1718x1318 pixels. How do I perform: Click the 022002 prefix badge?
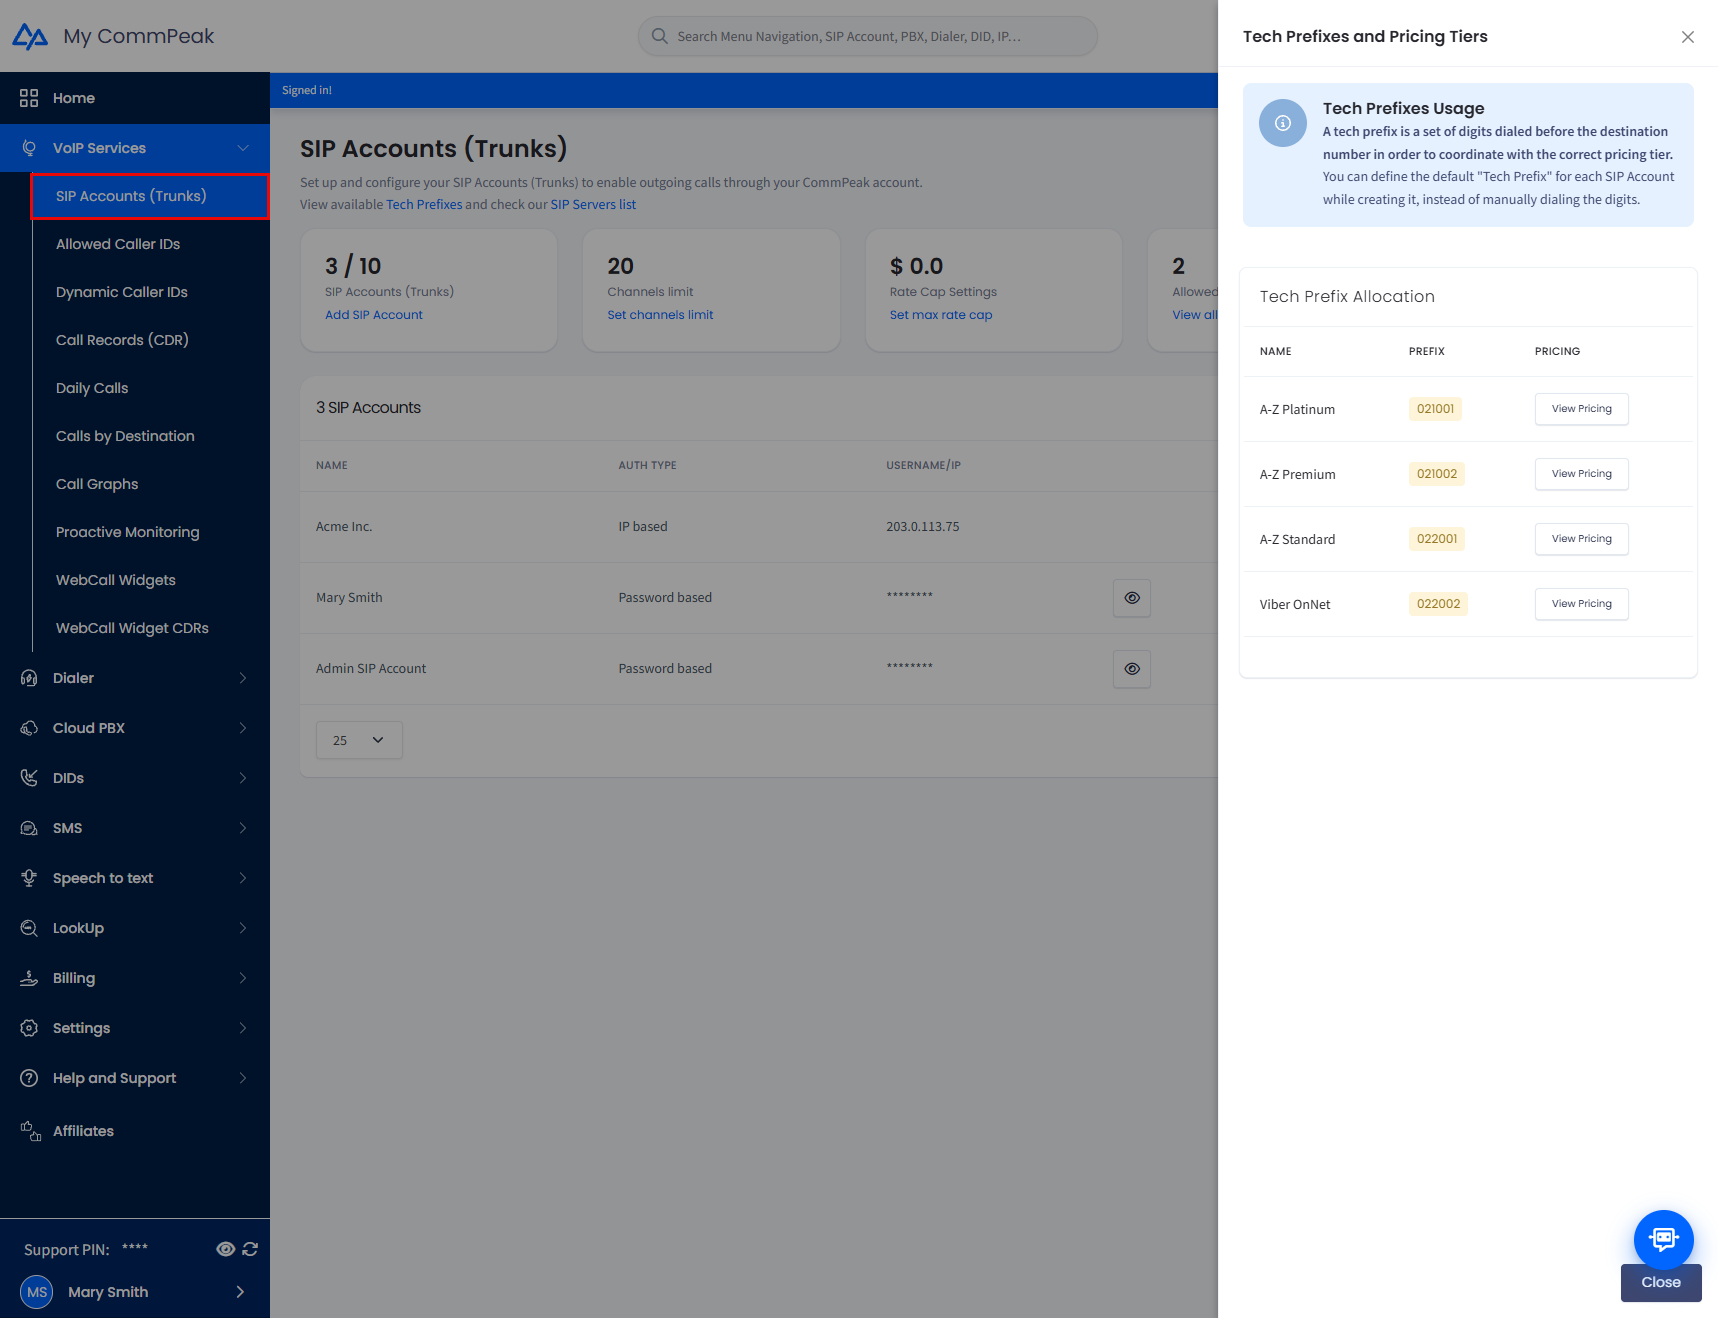(1438, 604)
